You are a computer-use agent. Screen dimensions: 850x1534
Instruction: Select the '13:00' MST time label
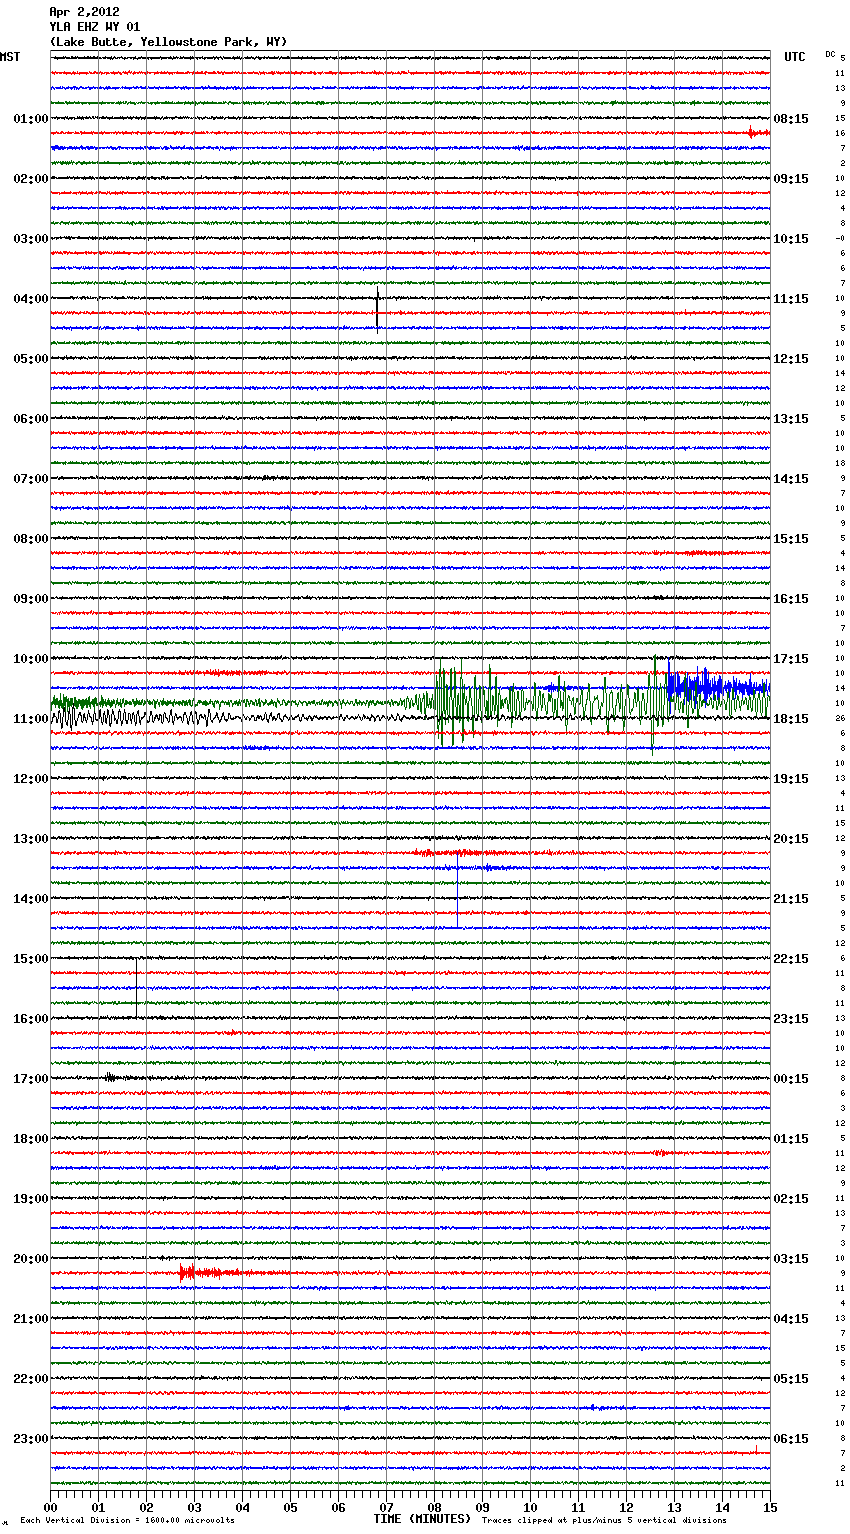(31, 839)
